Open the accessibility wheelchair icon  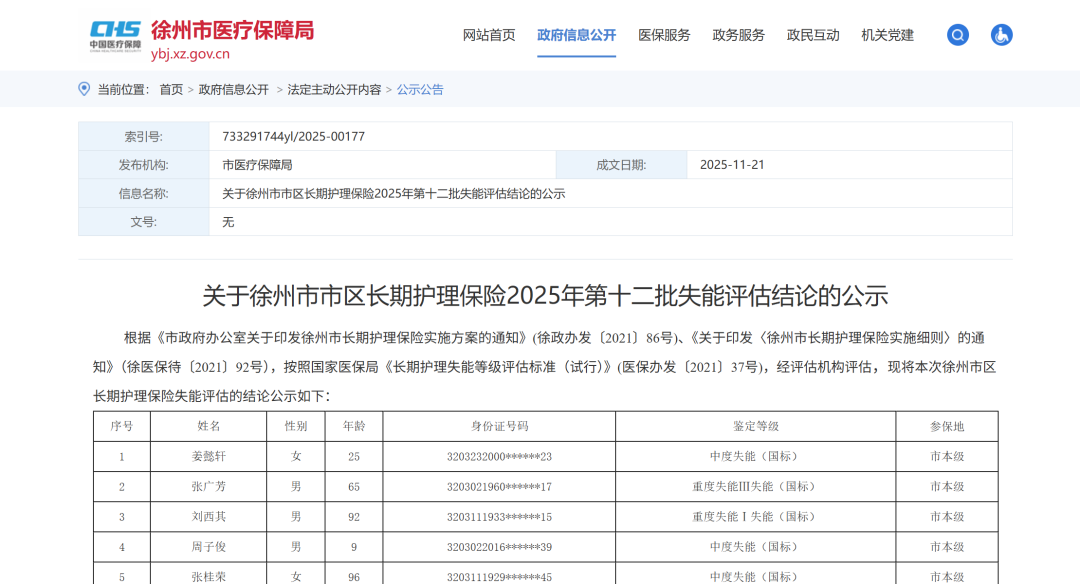pyautogui.click(x=1001, y=35)
